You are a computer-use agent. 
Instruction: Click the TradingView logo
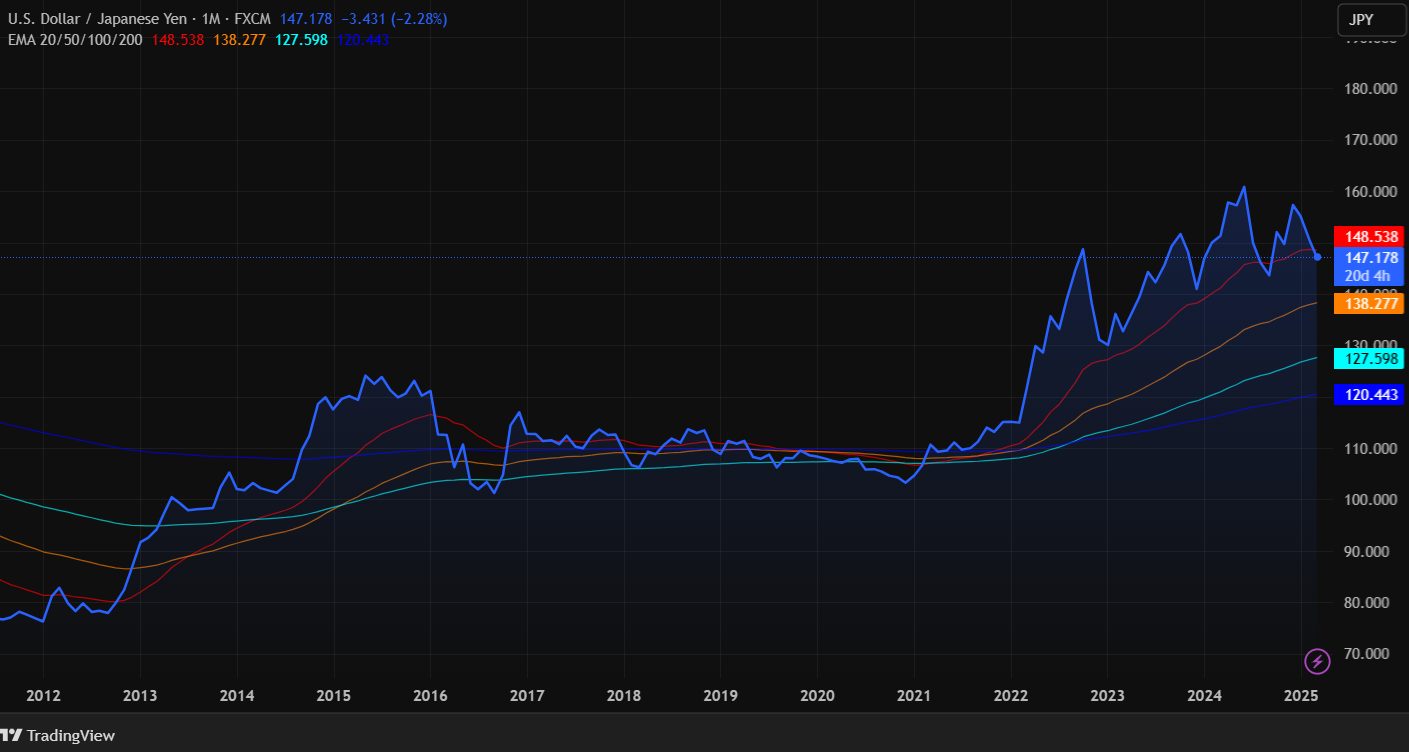58,736
